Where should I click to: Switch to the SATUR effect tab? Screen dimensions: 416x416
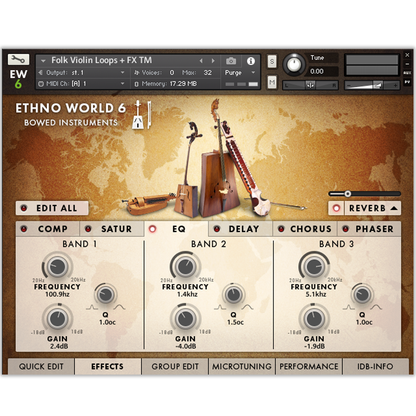coord(116,229)
